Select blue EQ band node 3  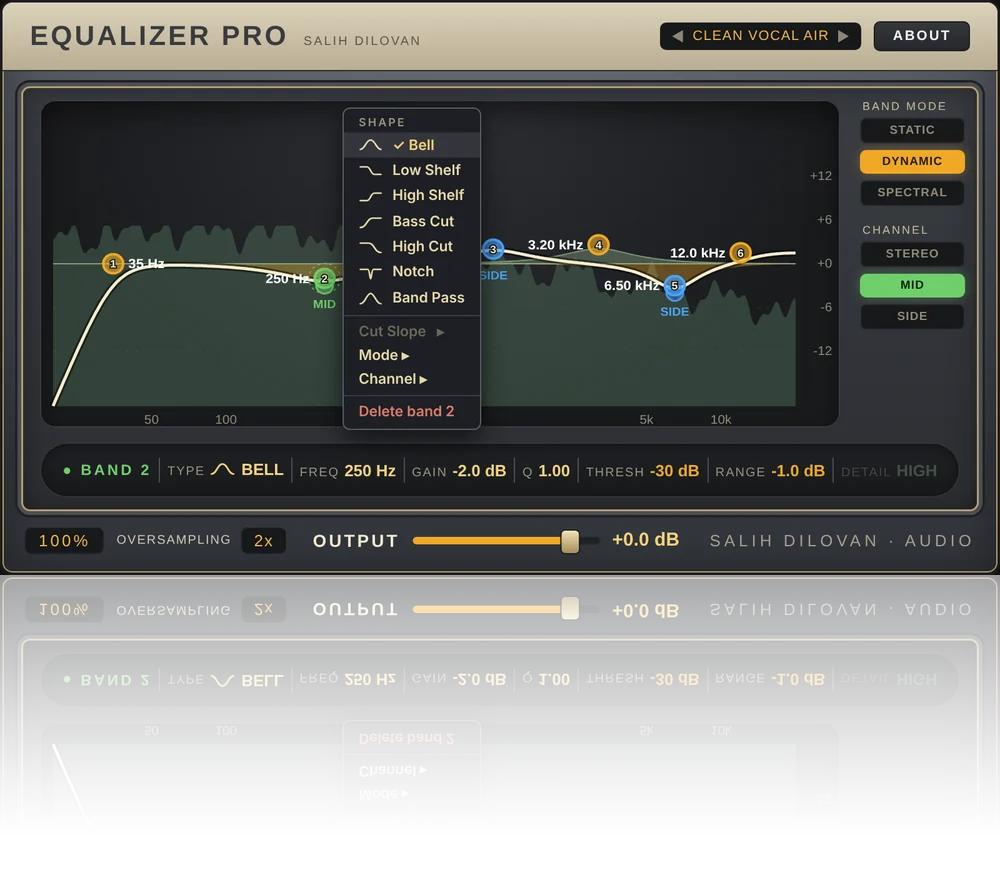492,249
